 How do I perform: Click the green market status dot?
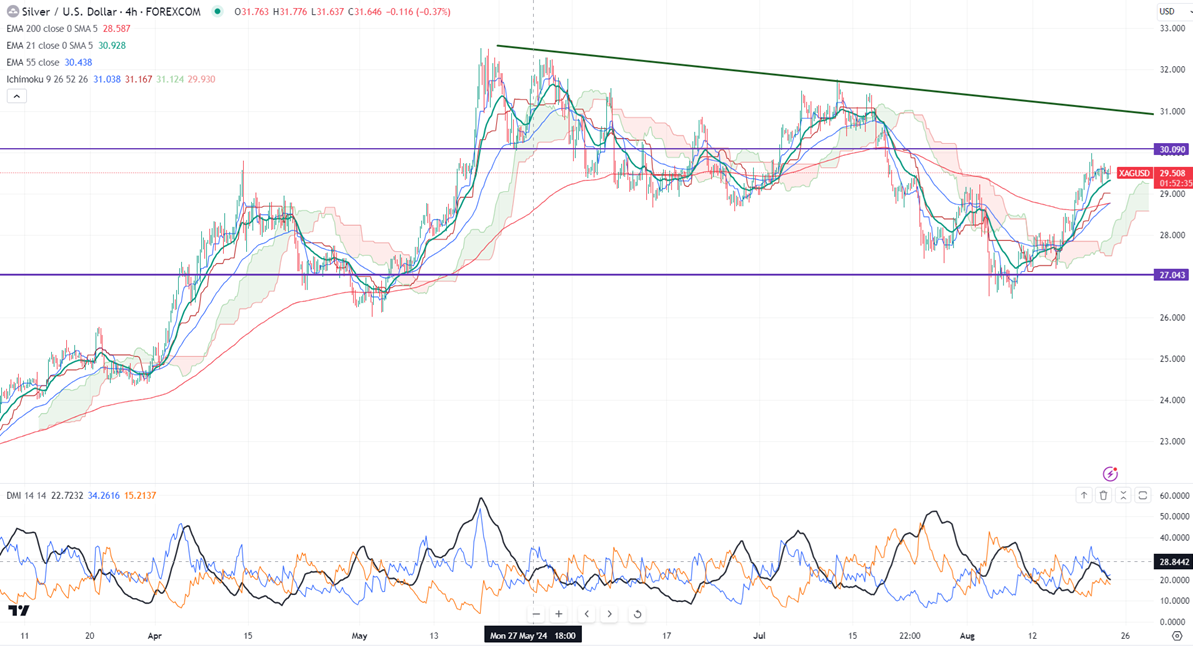(x=218, y=11)
